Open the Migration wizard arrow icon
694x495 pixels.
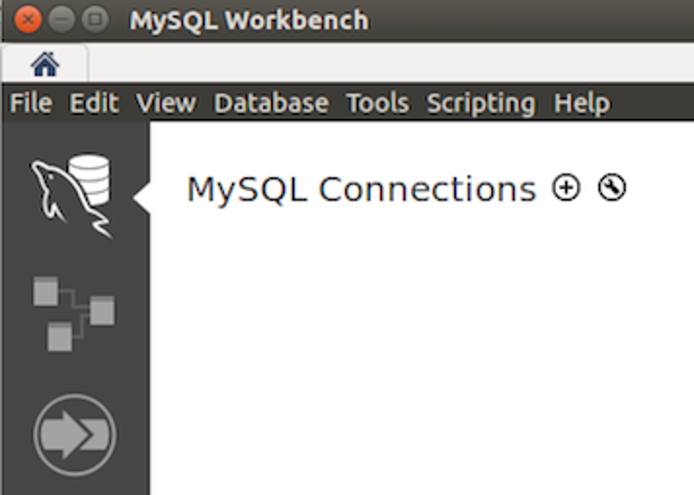(x=75, y=434)
